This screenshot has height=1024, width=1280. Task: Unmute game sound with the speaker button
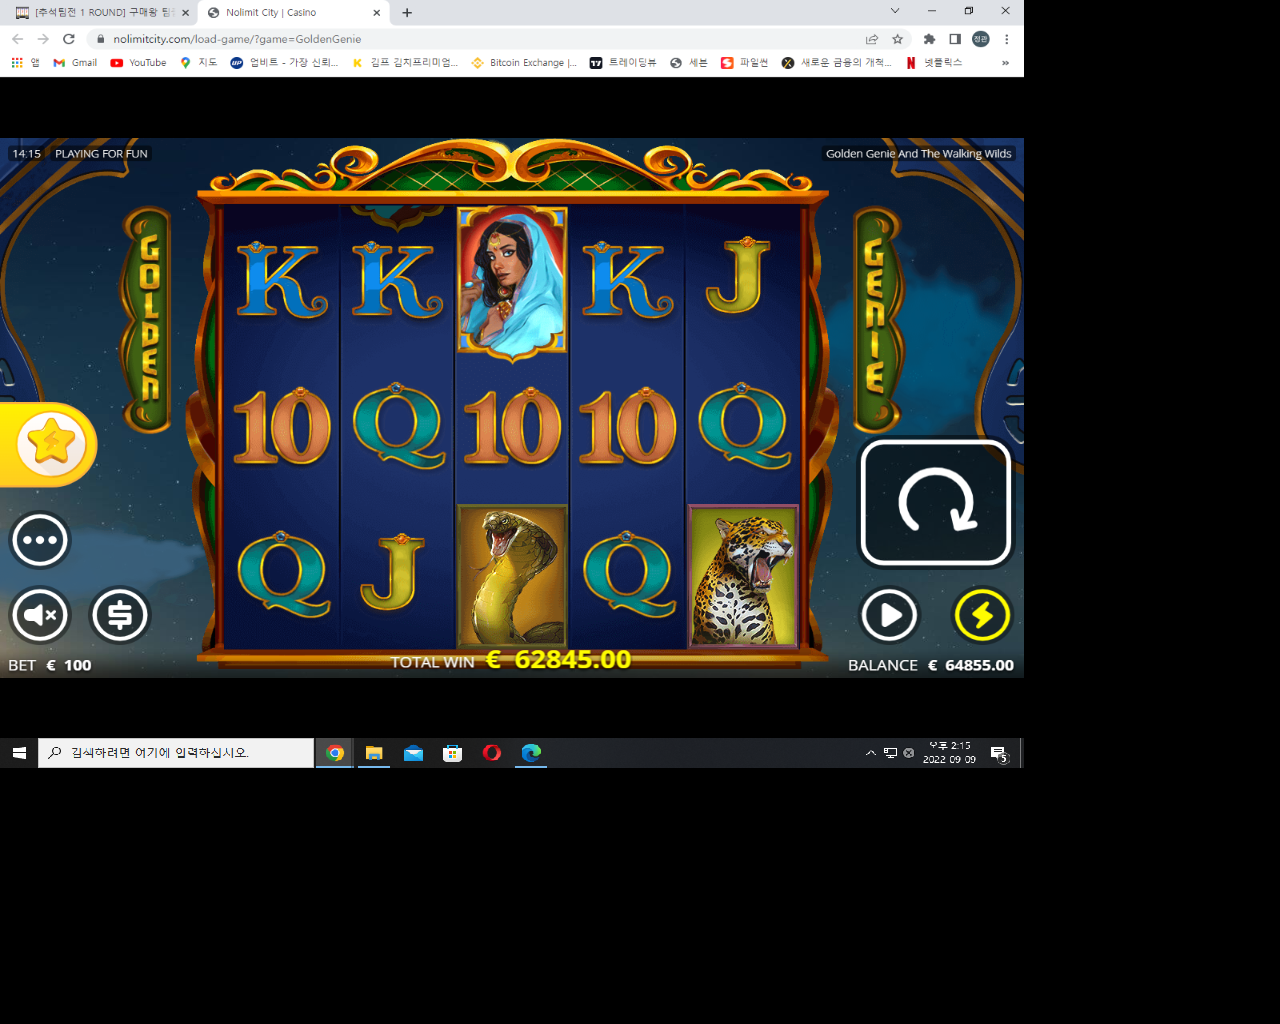[x=40, y=615]
